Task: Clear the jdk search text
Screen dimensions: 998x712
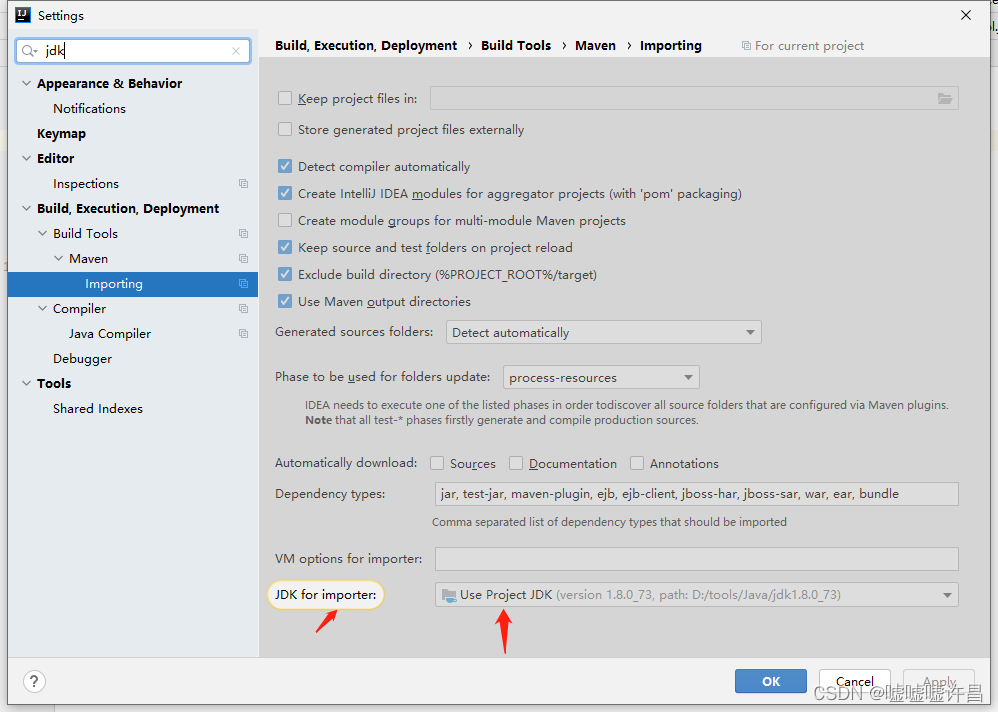Action: pyautogui.click(x=236, y=51)
